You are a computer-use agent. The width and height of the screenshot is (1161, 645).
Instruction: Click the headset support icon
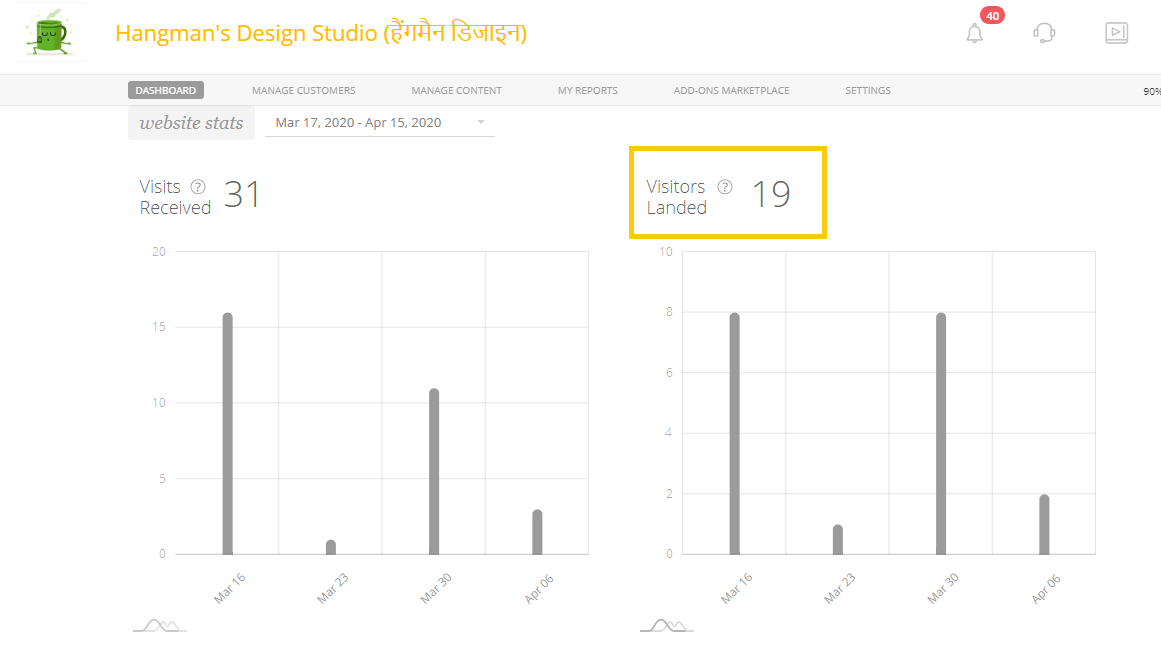click(x=1044, y=33)
